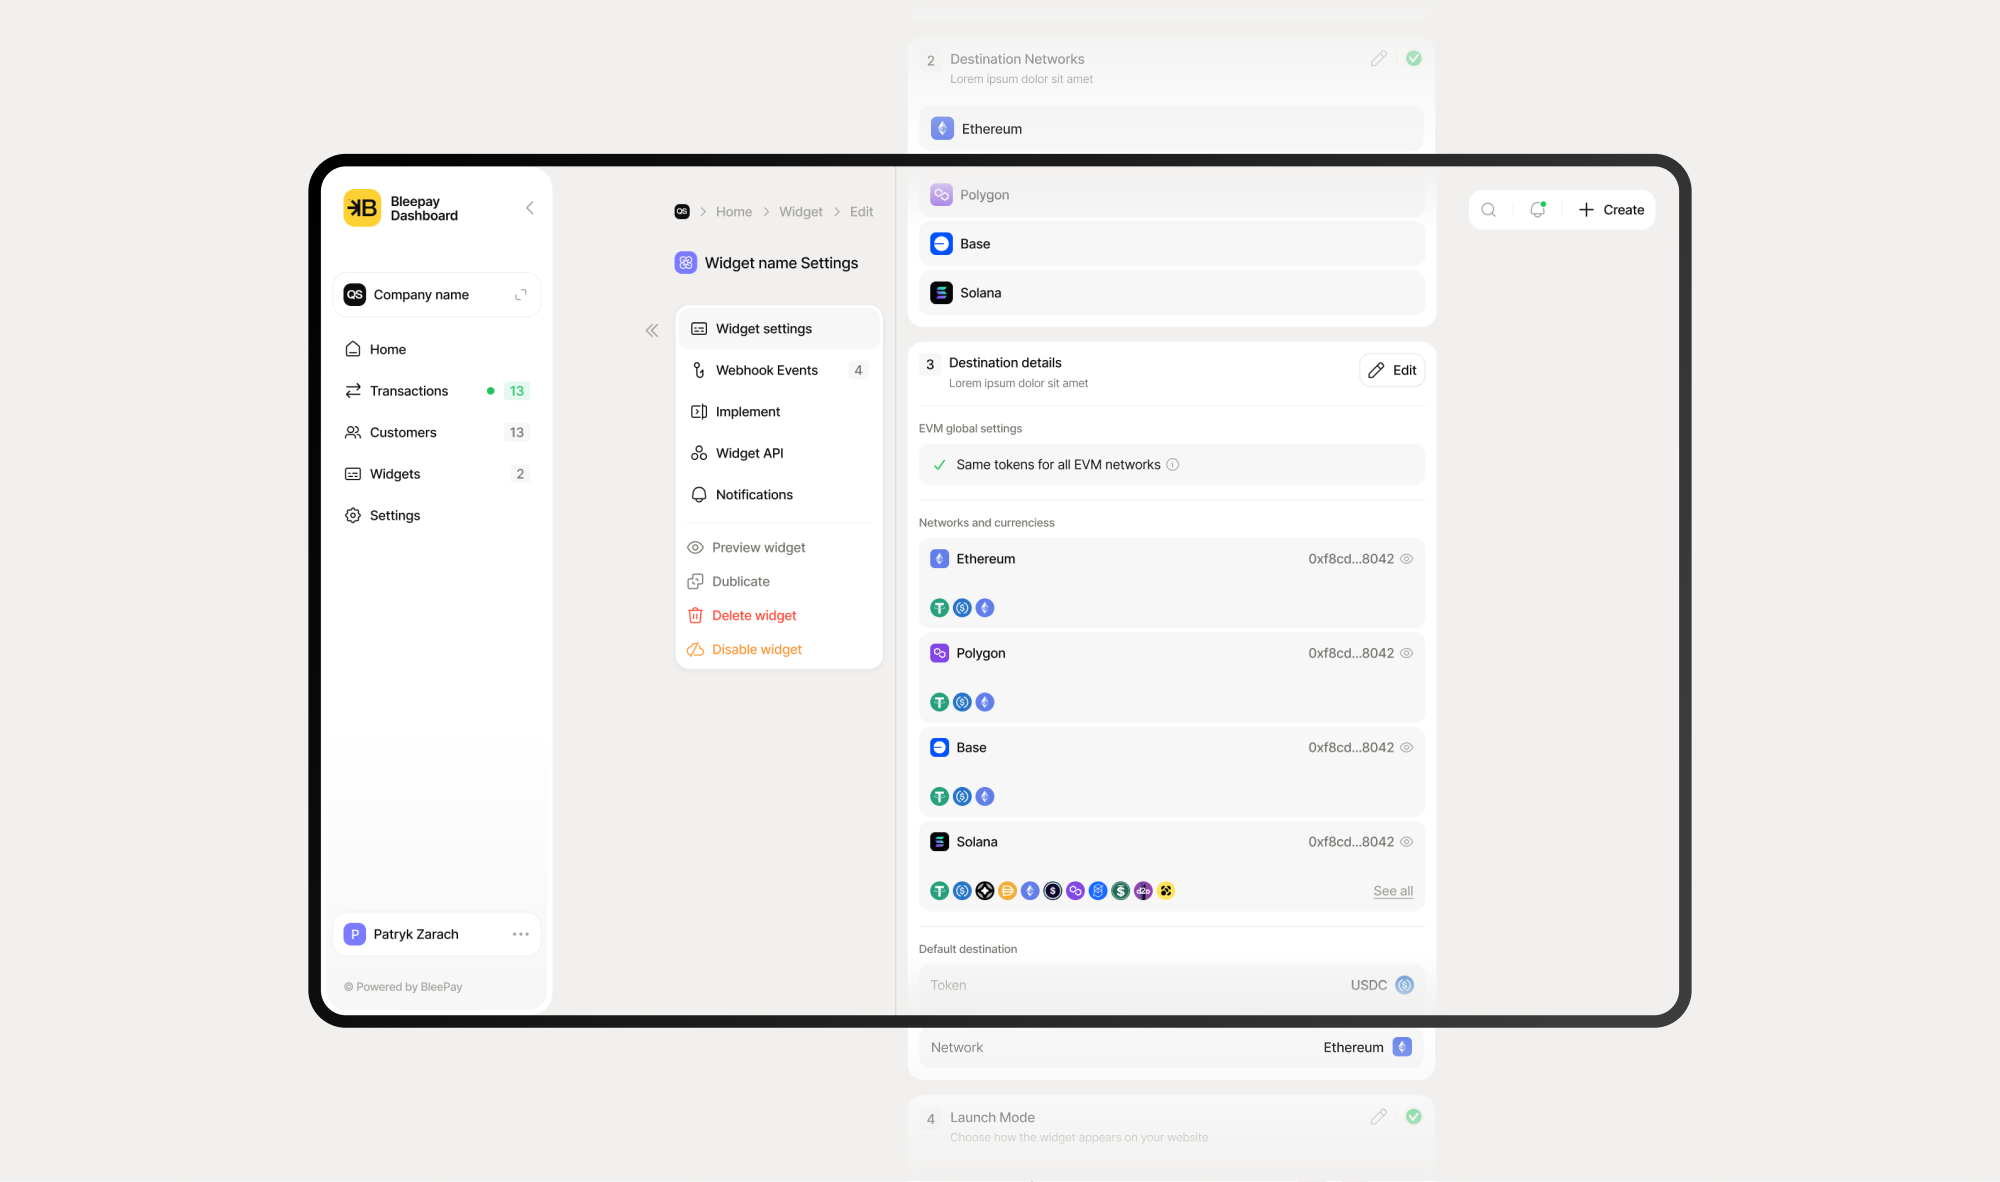The width and height of the screenshot is (2000, 1182).
Task: Click the Create button
Action: point(1611,210)
